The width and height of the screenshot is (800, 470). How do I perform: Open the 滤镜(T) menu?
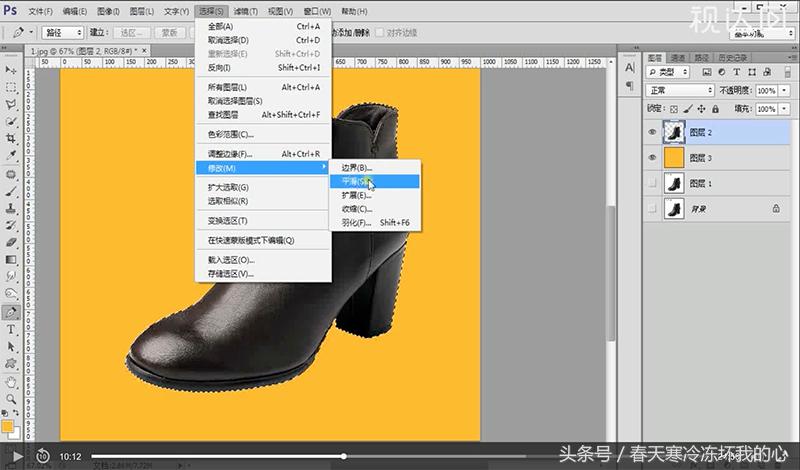[x=245, y=11]
